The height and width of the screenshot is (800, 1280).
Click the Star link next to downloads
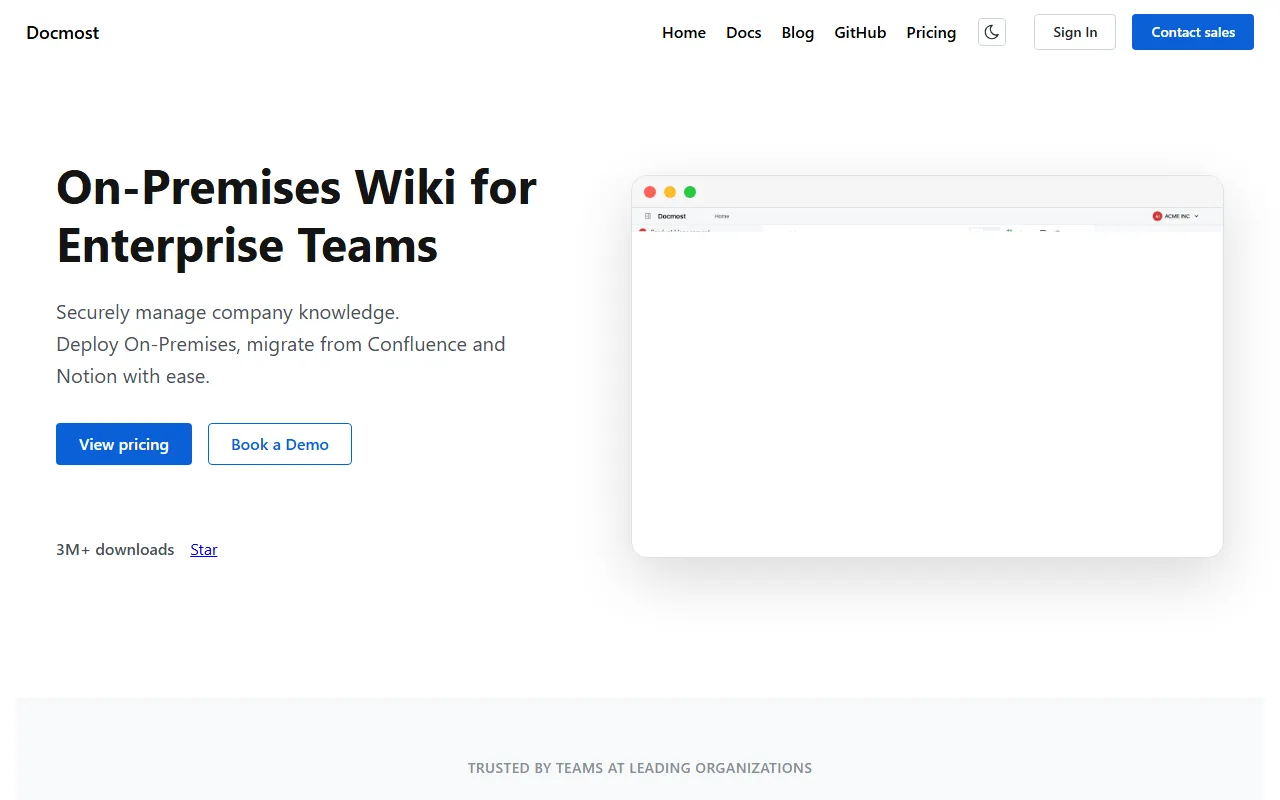tap(204, 550)
